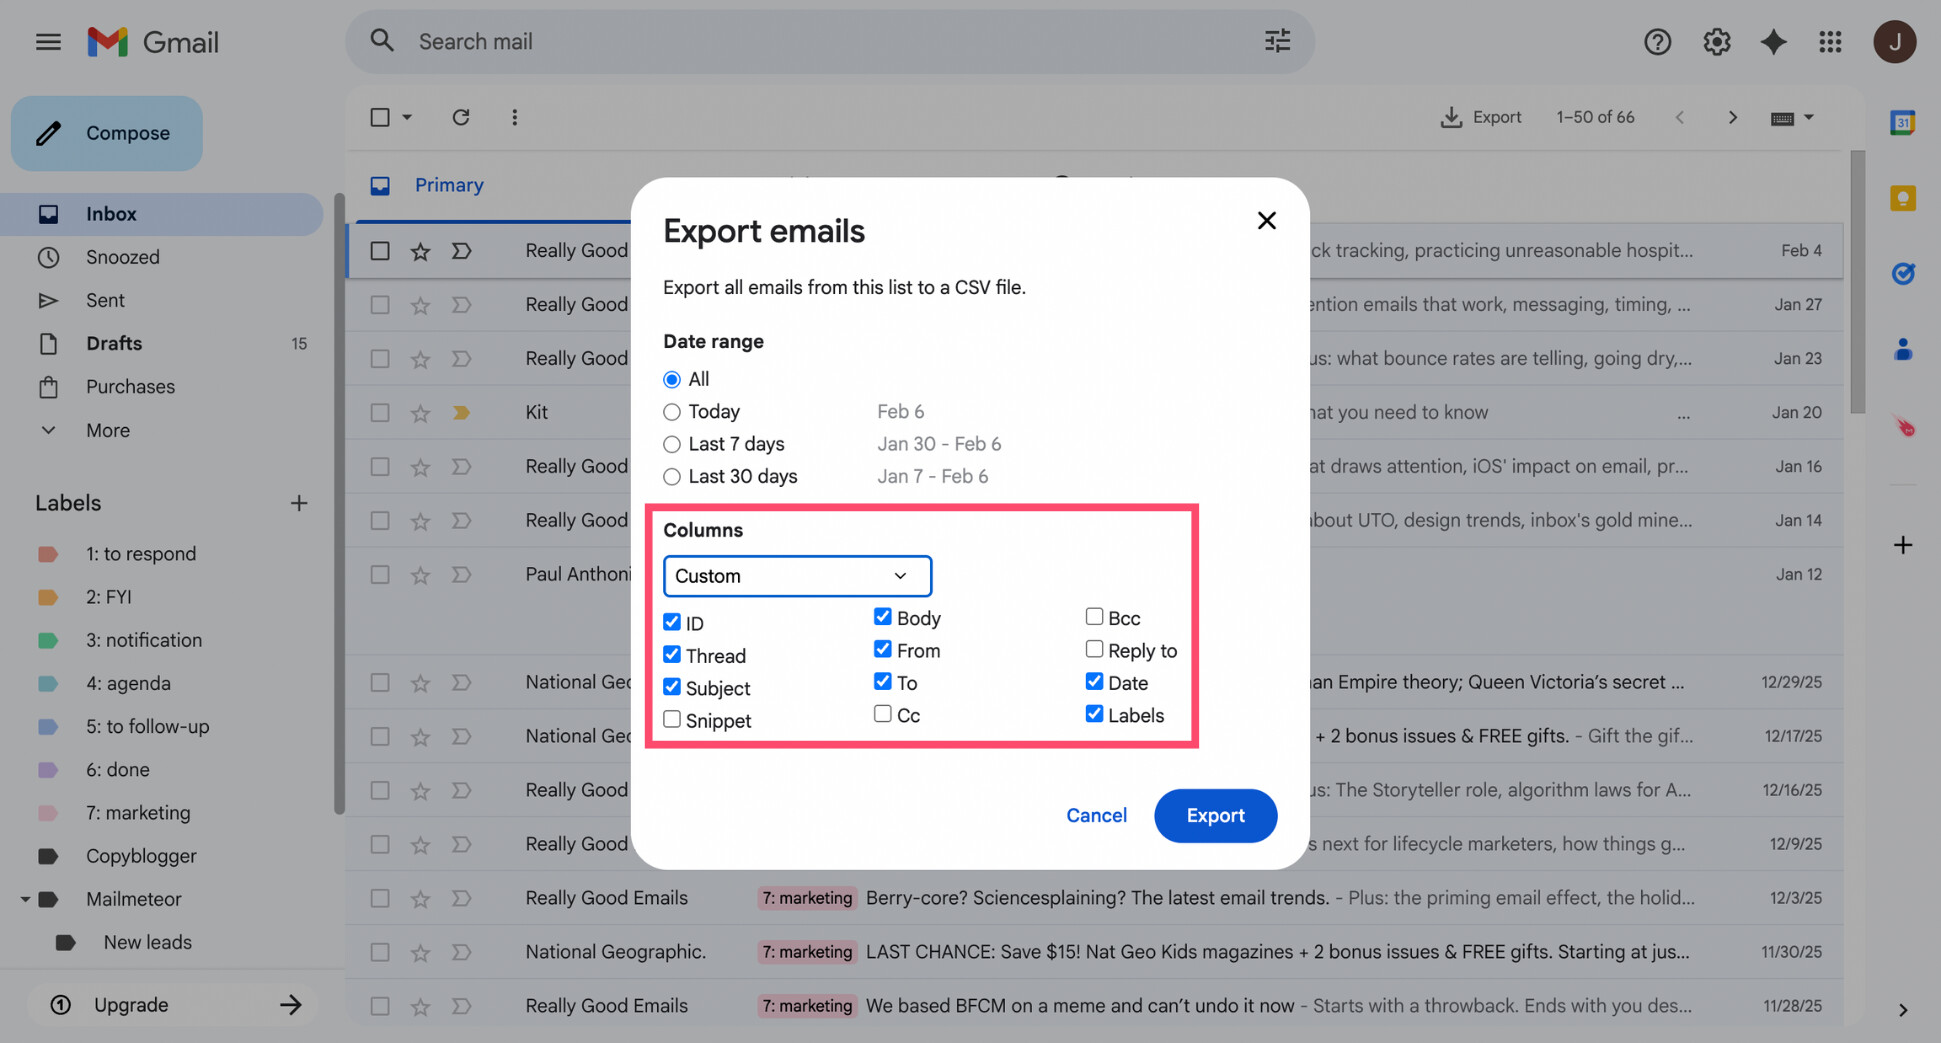Viewport: 1941px width, 1043px height.
Task: Cancel the email export dialog
Action: click(1096, 815)
